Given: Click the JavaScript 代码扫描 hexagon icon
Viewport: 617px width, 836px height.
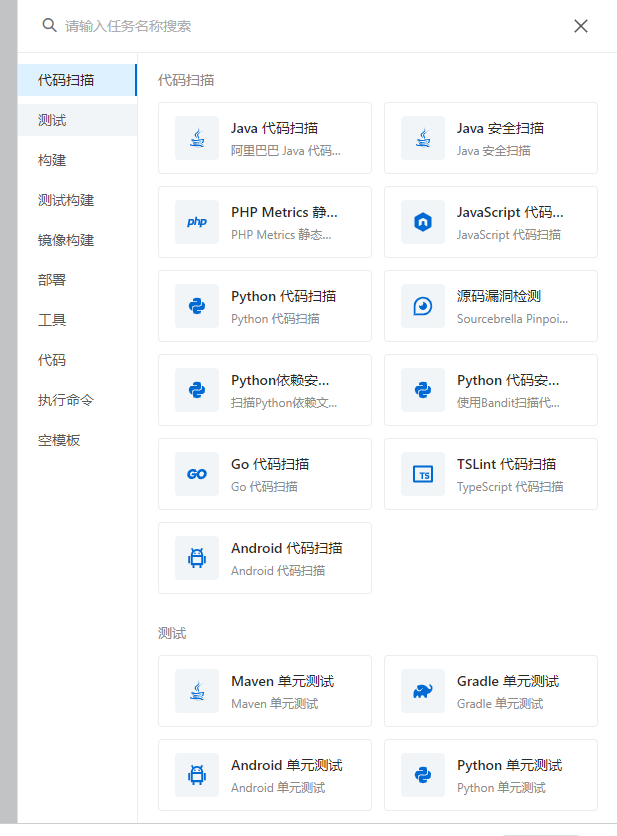Looking at the screenshot, I should click(423, 222).
